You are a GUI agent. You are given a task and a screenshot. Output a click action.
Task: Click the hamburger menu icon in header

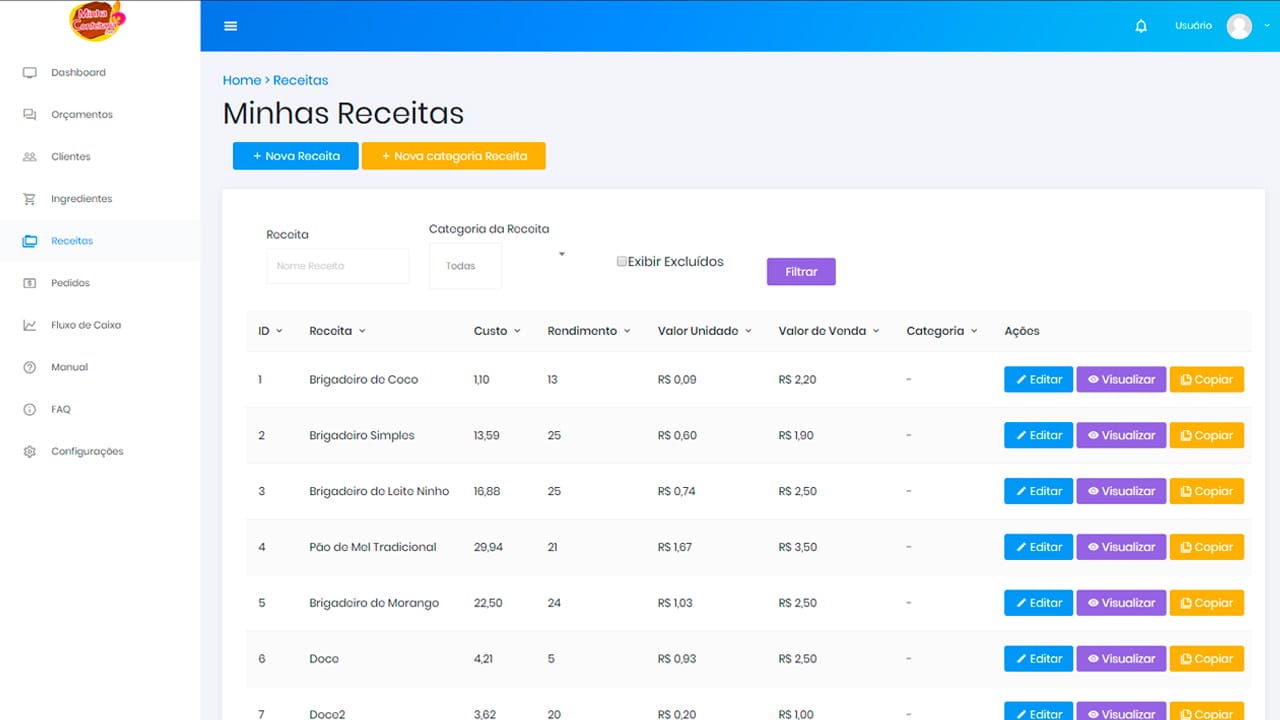pyautogui.click(x=231, y=26)
